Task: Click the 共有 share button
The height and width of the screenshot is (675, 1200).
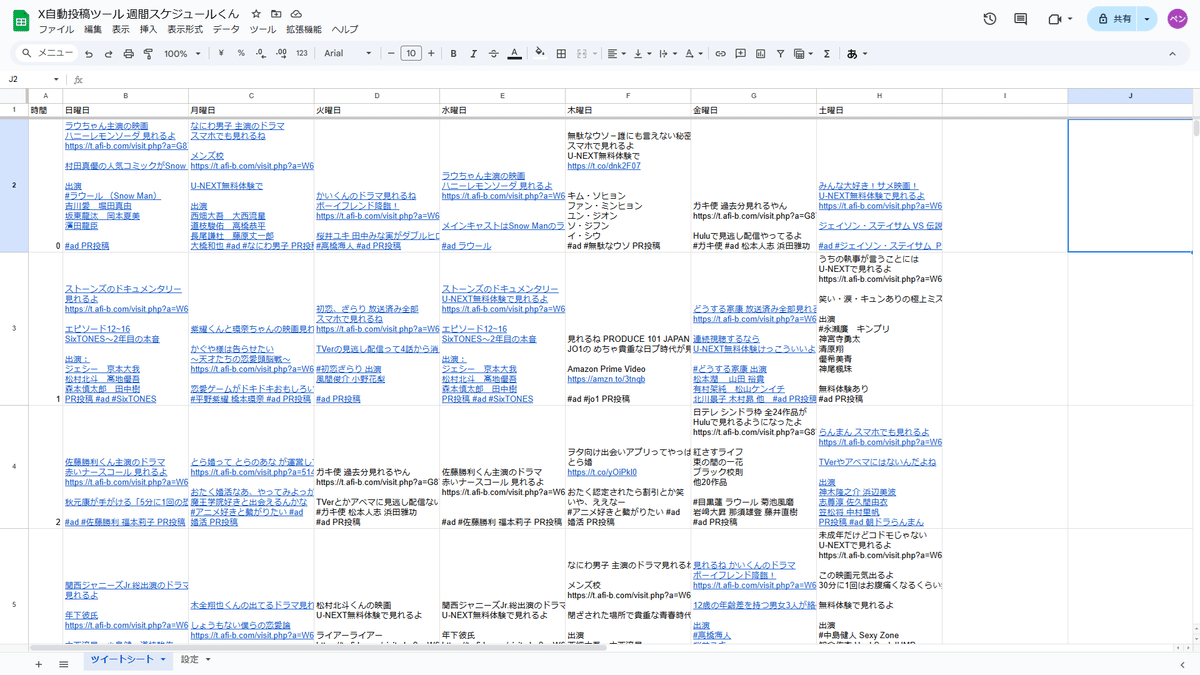Action: click(1112, 19)
